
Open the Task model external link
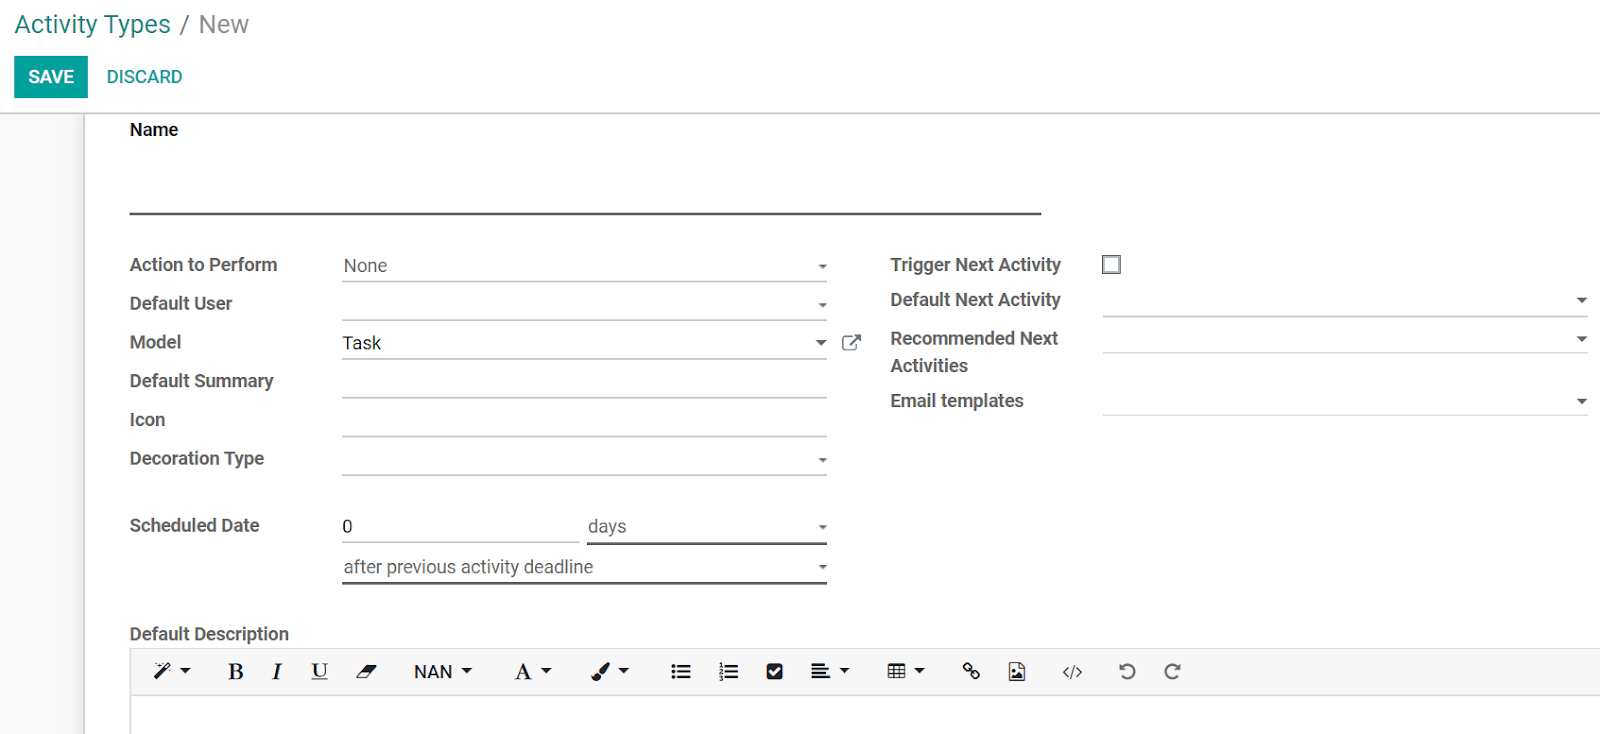(x=851, y=343)
